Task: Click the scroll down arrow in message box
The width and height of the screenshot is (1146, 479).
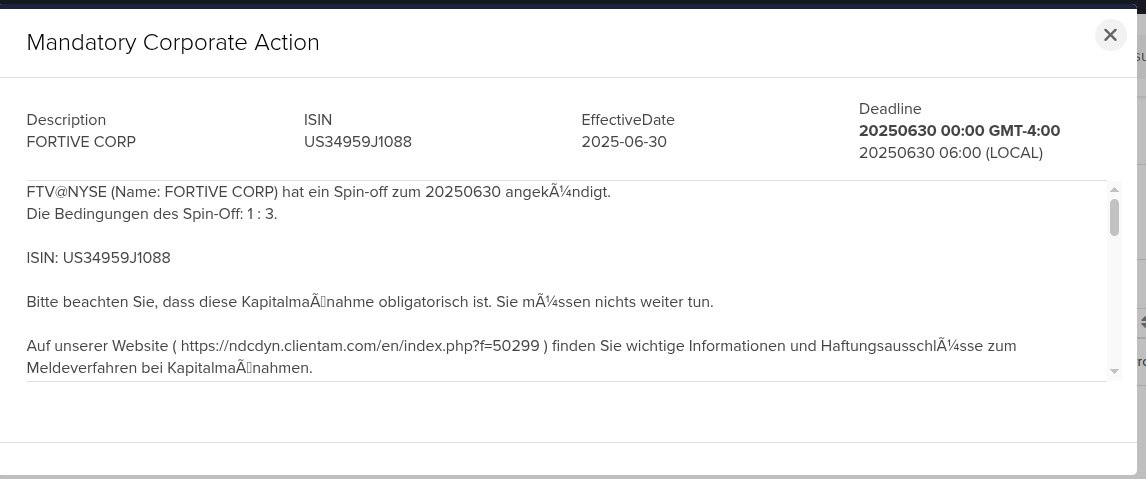Action: pos(1114,372)
